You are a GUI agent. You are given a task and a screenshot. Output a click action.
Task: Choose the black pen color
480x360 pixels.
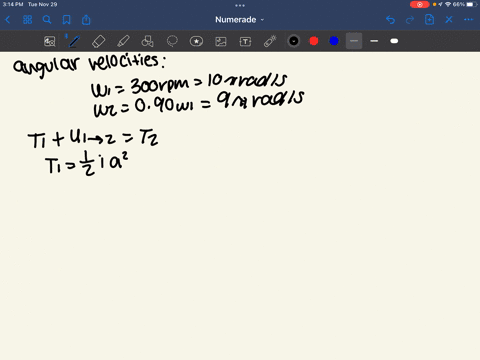(x=294, y=41)
